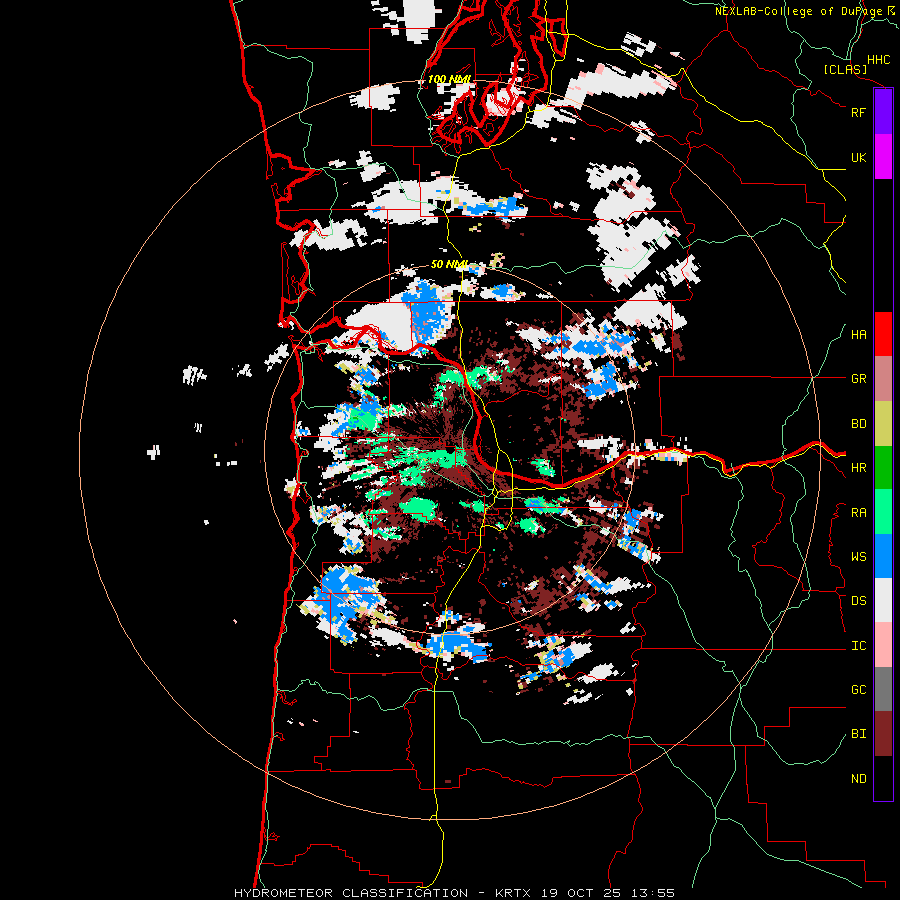Click the HR legend label

coord(858,468)
